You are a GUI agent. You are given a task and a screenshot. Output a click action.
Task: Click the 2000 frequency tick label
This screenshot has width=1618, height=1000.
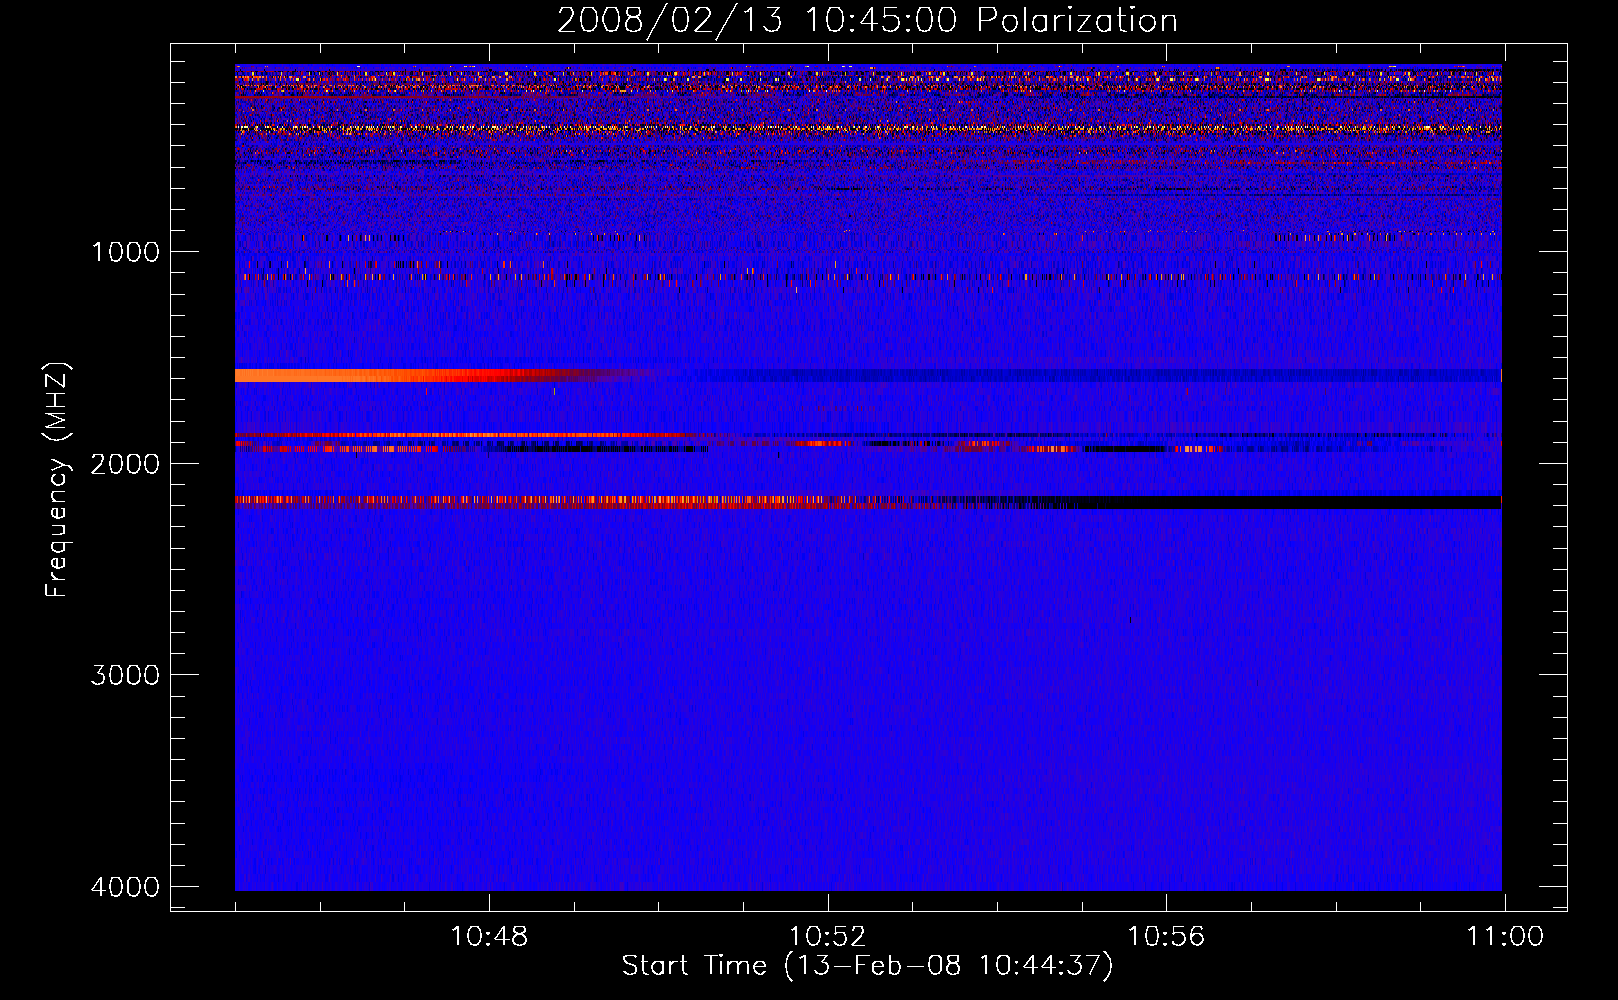125,463
